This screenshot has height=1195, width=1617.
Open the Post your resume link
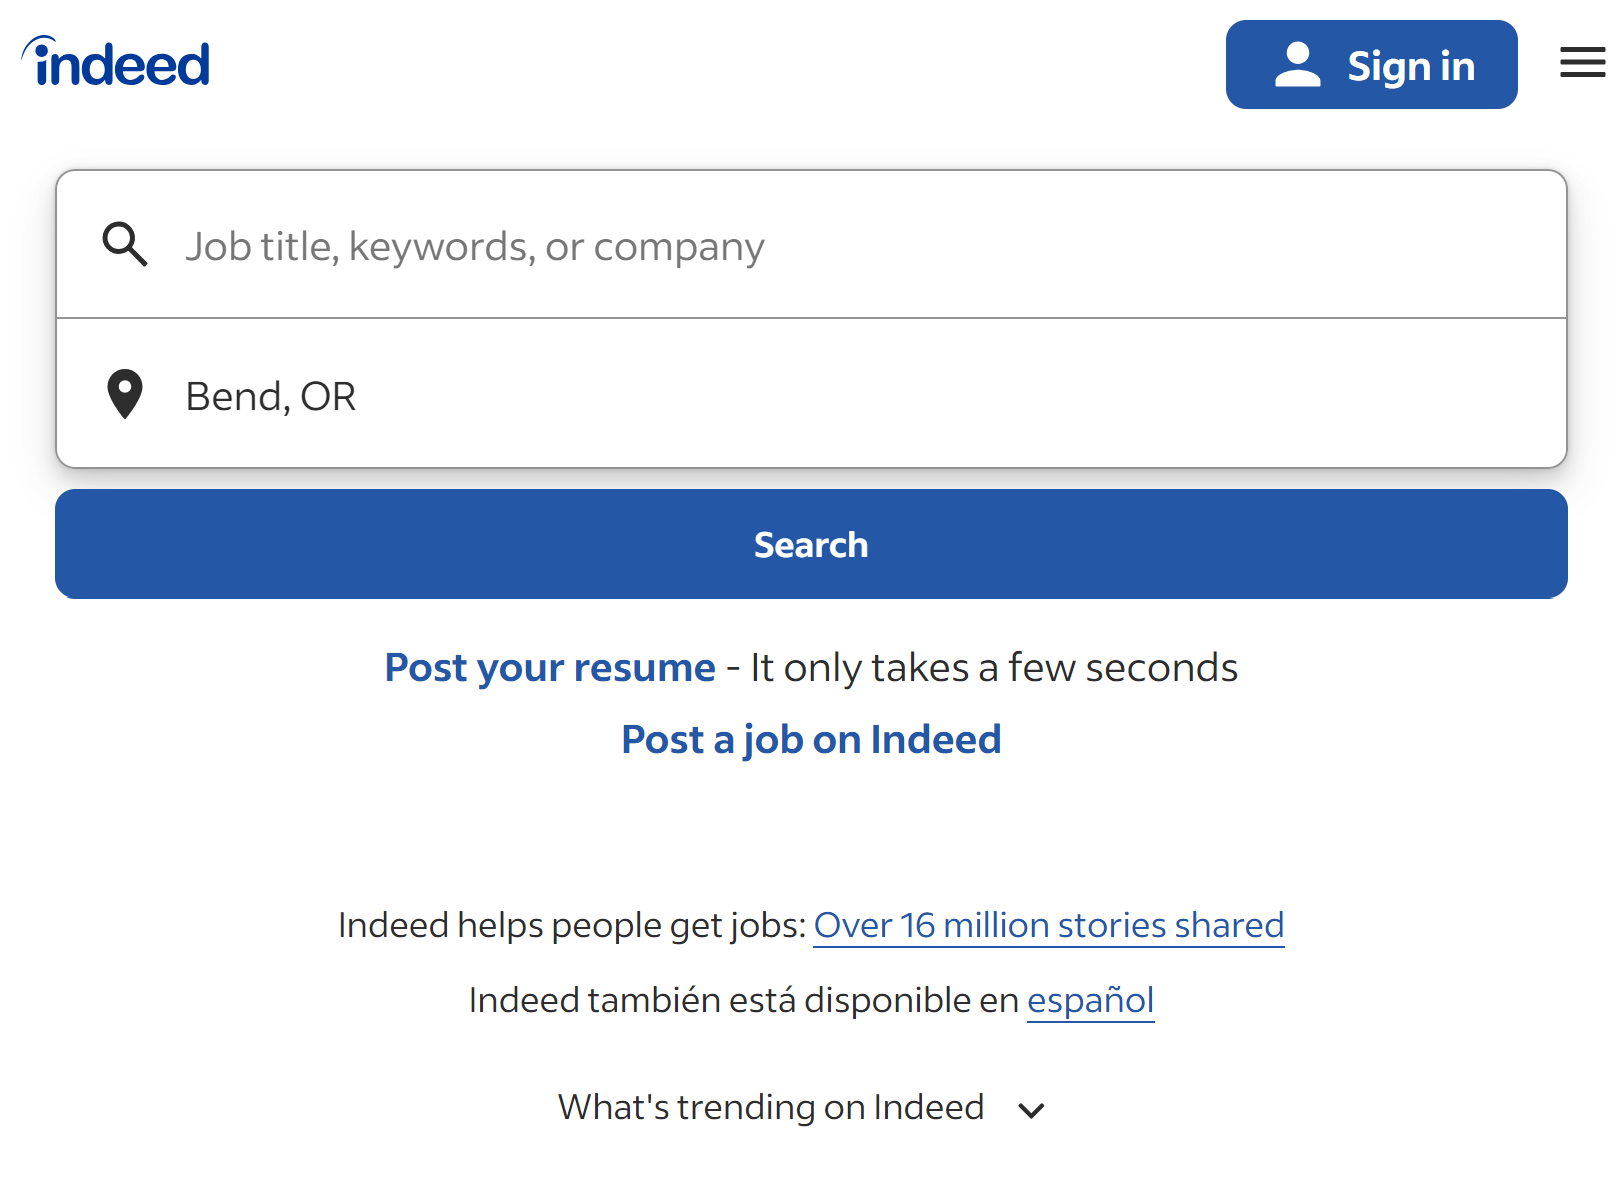coord(549,667)
